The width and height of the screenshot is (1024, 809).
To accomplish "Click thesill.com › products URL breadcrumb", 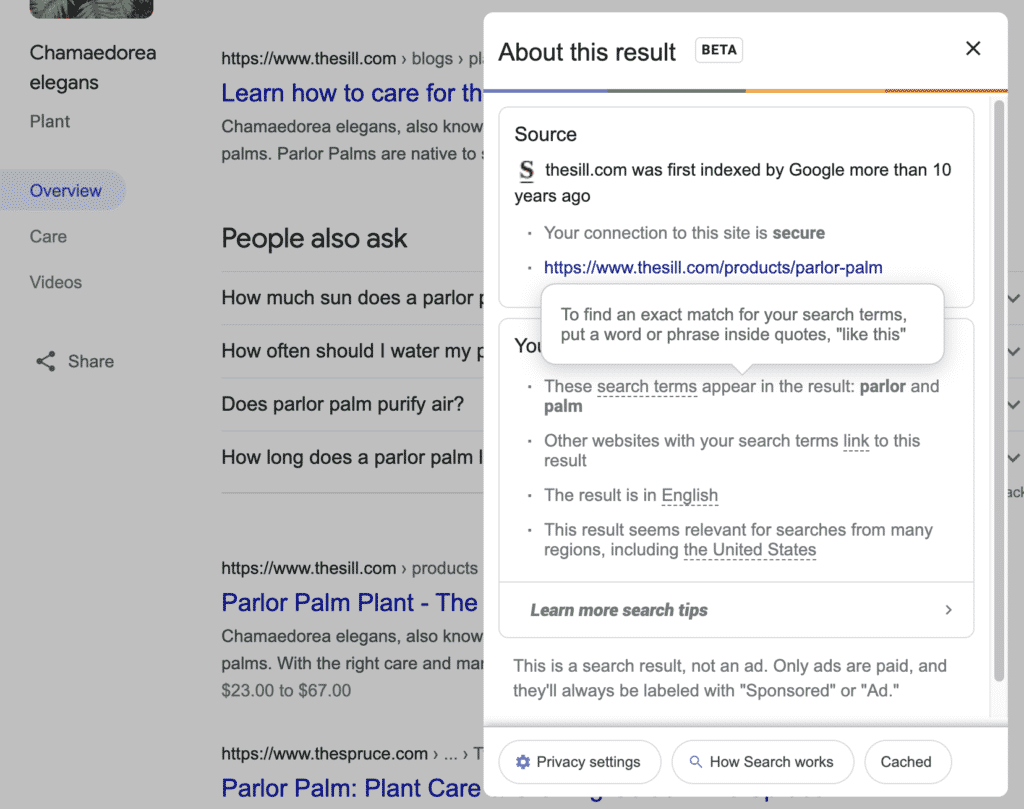I will tap(349, 568).
